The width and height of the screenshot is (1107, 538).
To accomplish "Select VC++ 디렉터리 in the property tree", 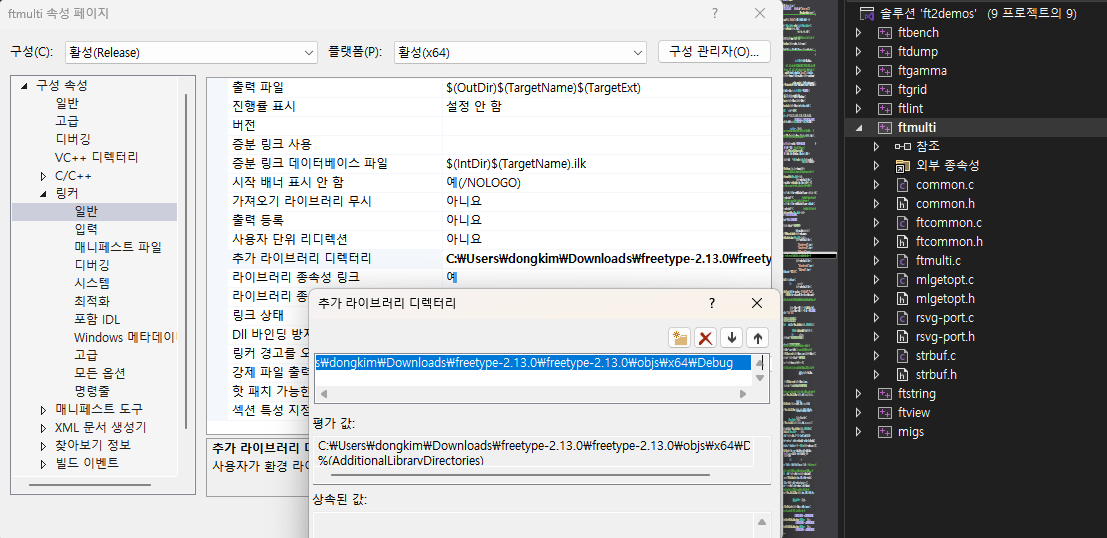I will coord(96,157).
